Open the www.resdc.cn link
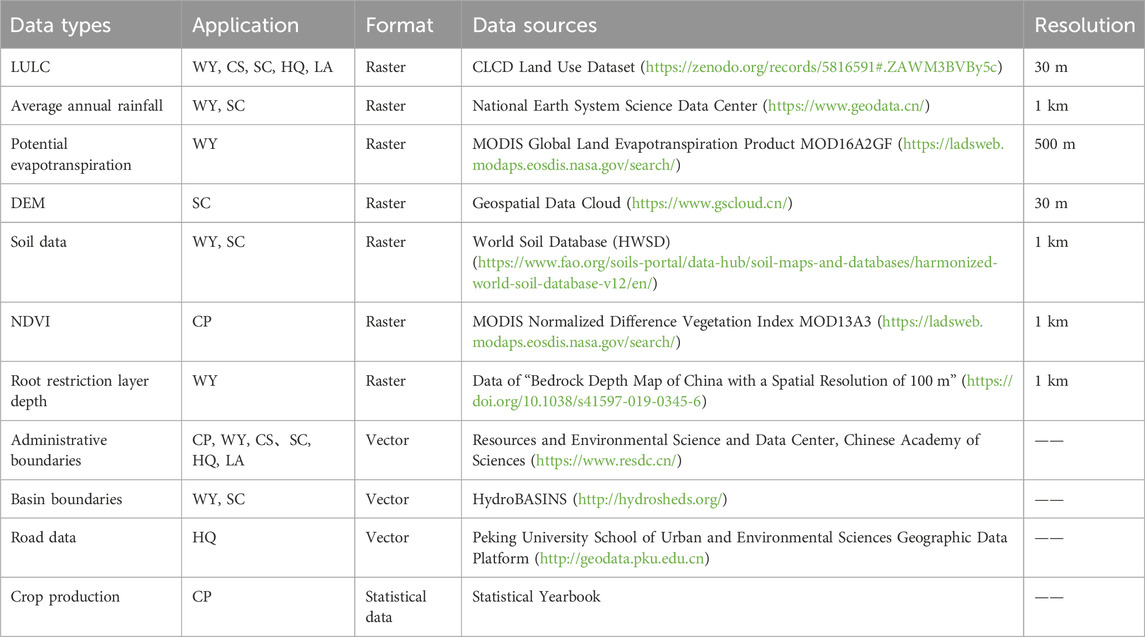Viewport: 1145px width, 637px height. click(x=606, y=461)
